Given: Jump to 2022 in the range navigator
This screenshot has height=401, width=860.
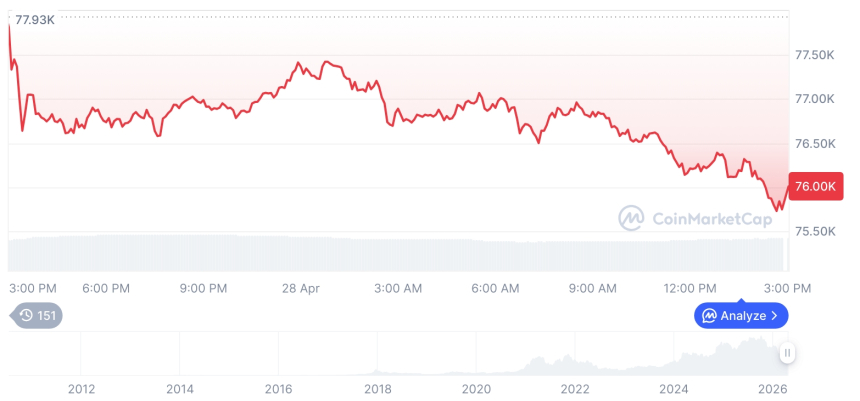Looking at the screenshot, I should (x=575, y=388).
